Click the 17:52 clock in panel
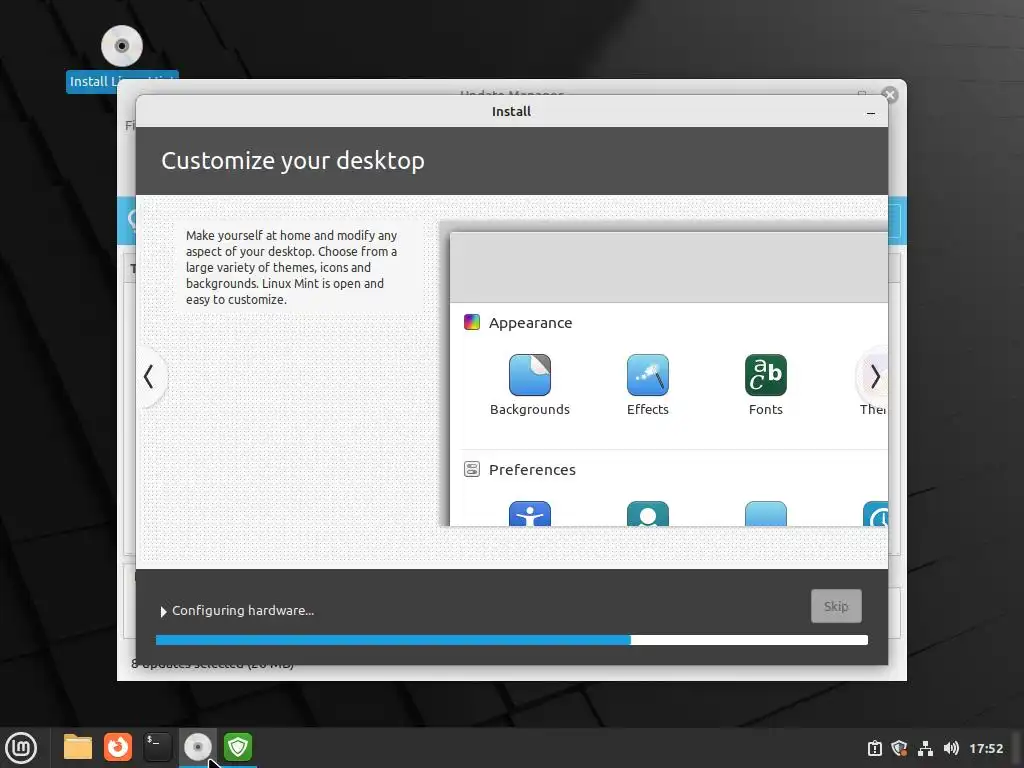The image size is (1024, 768). pos(985,748)
